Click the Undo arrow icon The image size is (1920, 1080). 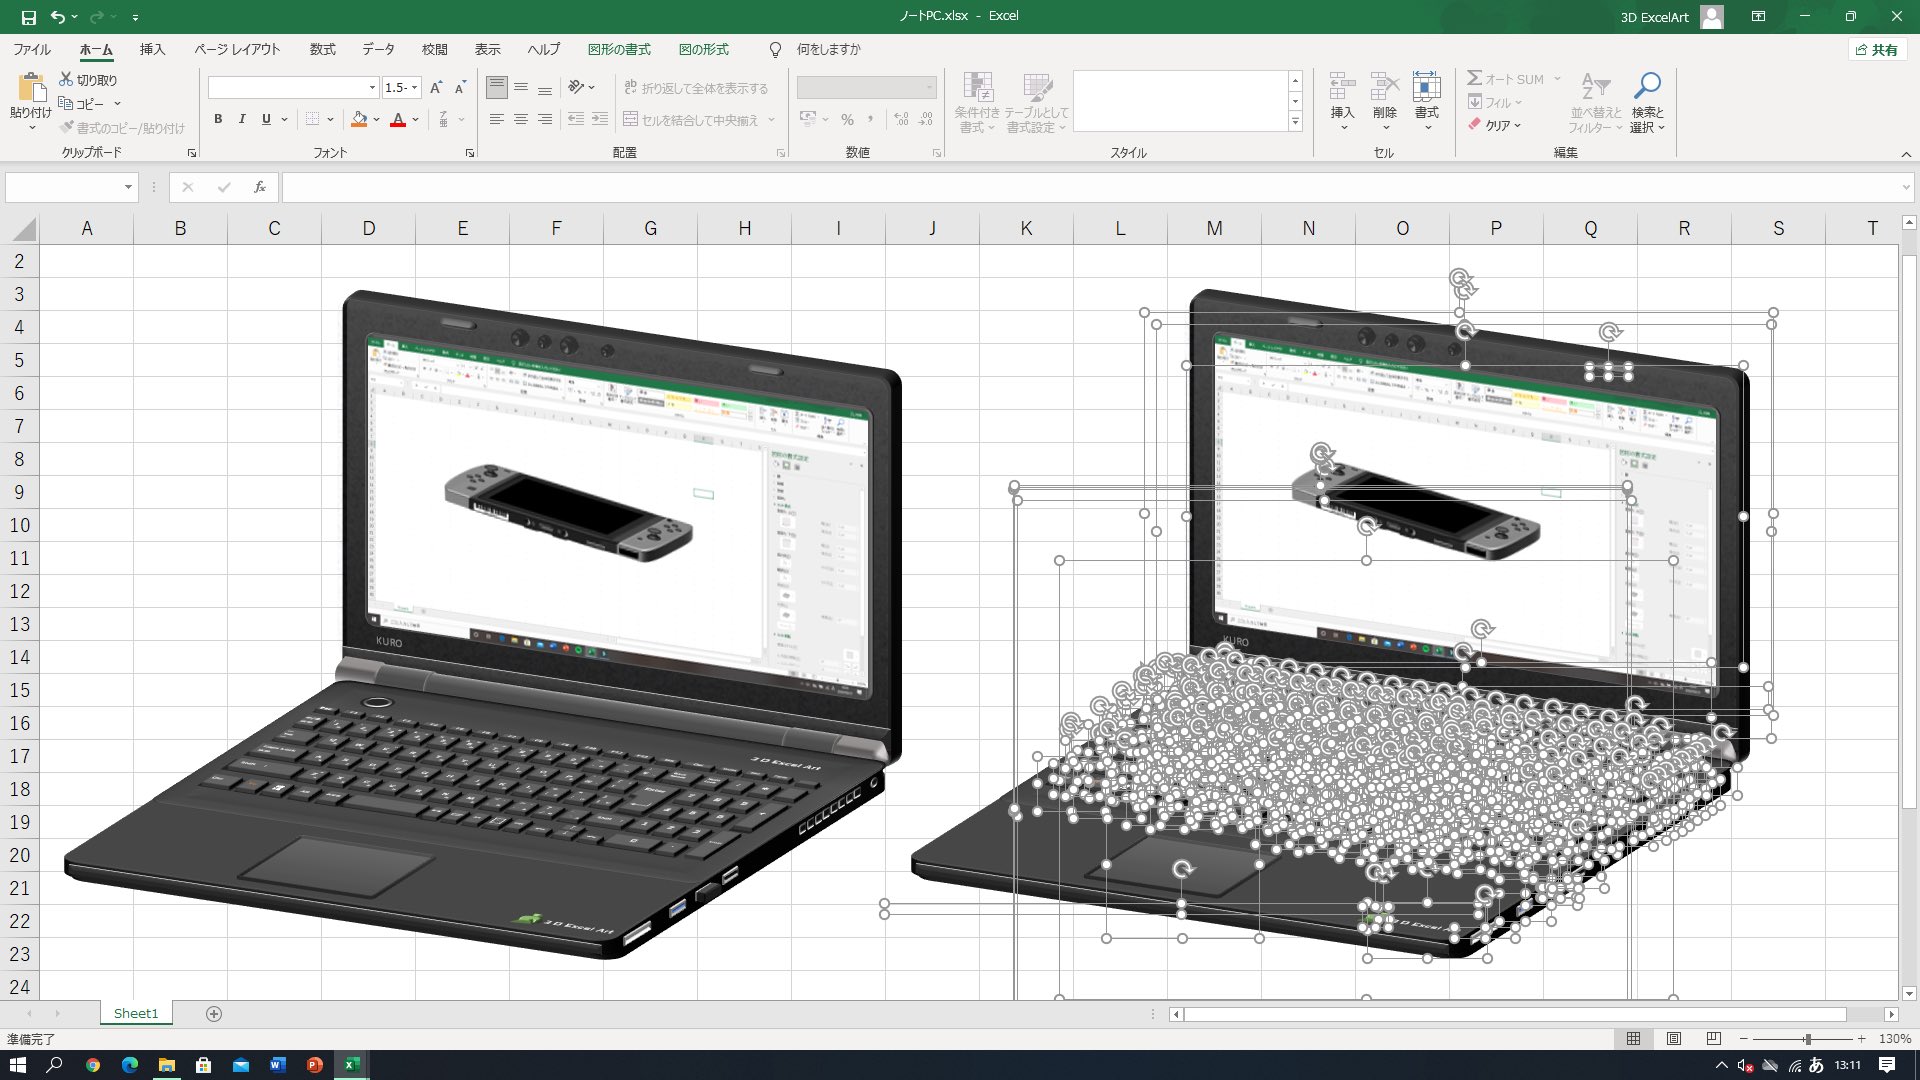click(x=58, y=17)
